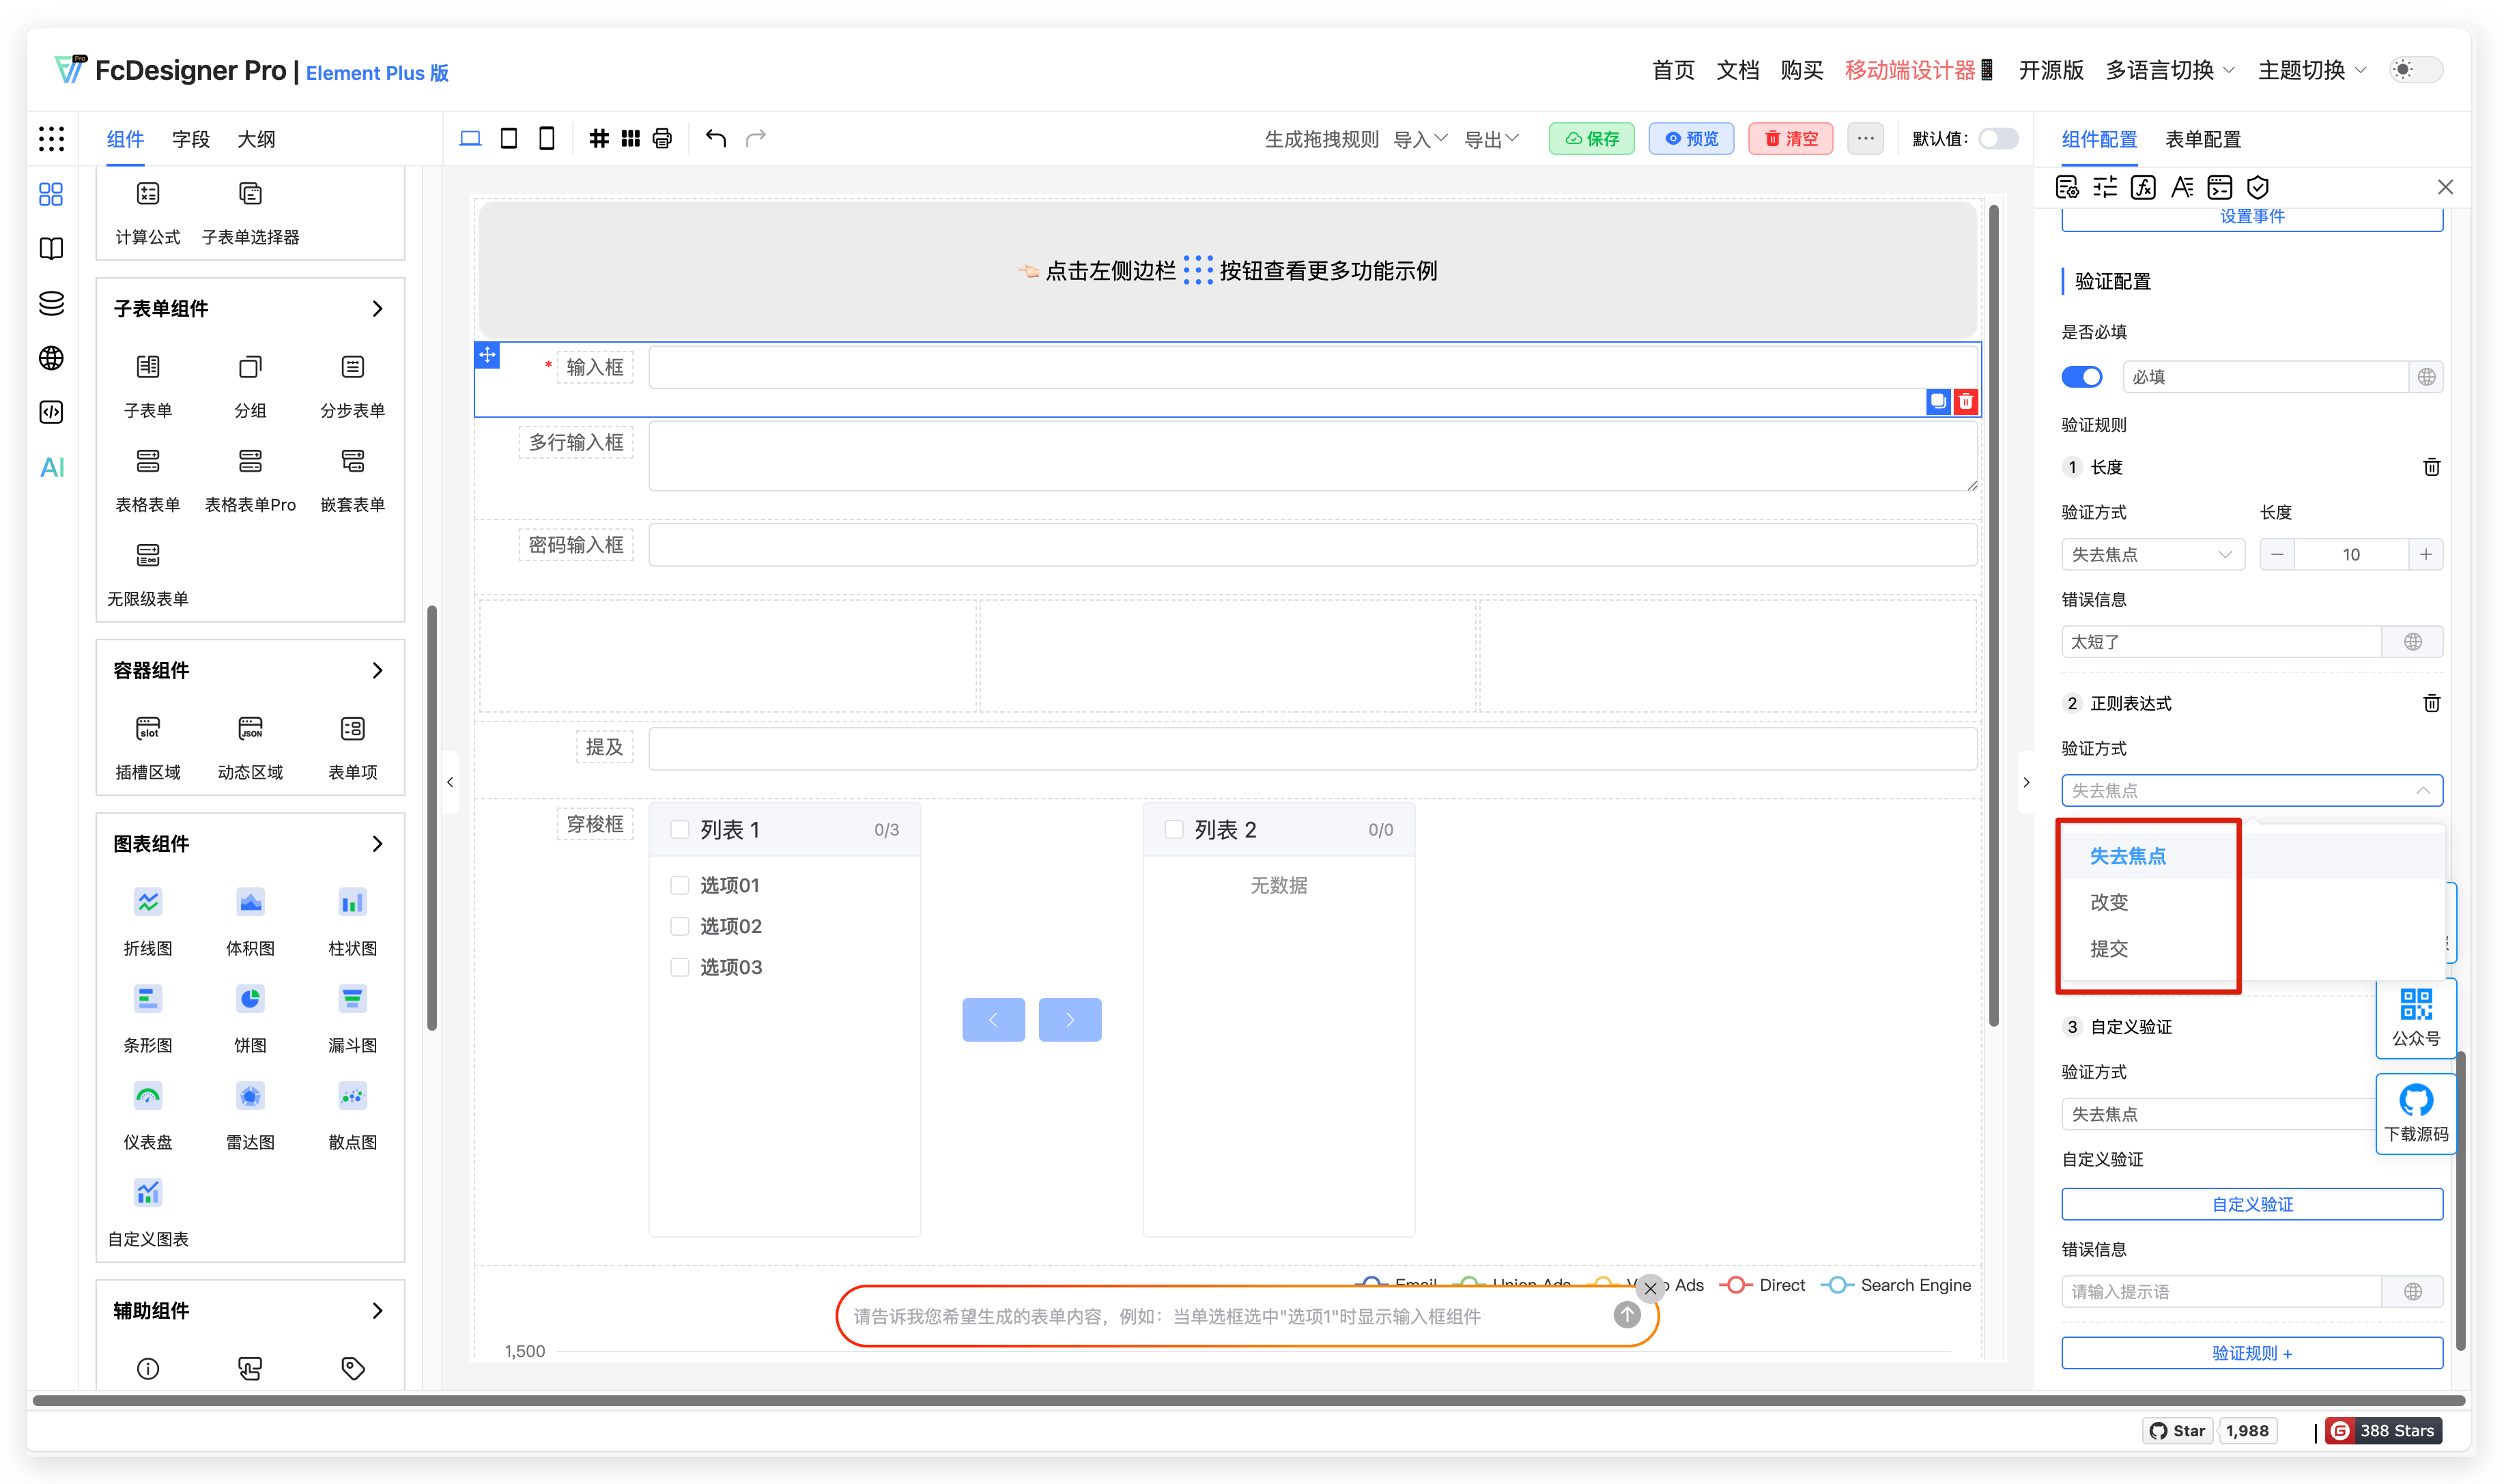
Task: Open the fx formula icon in component config panel
Action: pyautogui.click(x=2142, y=187)
